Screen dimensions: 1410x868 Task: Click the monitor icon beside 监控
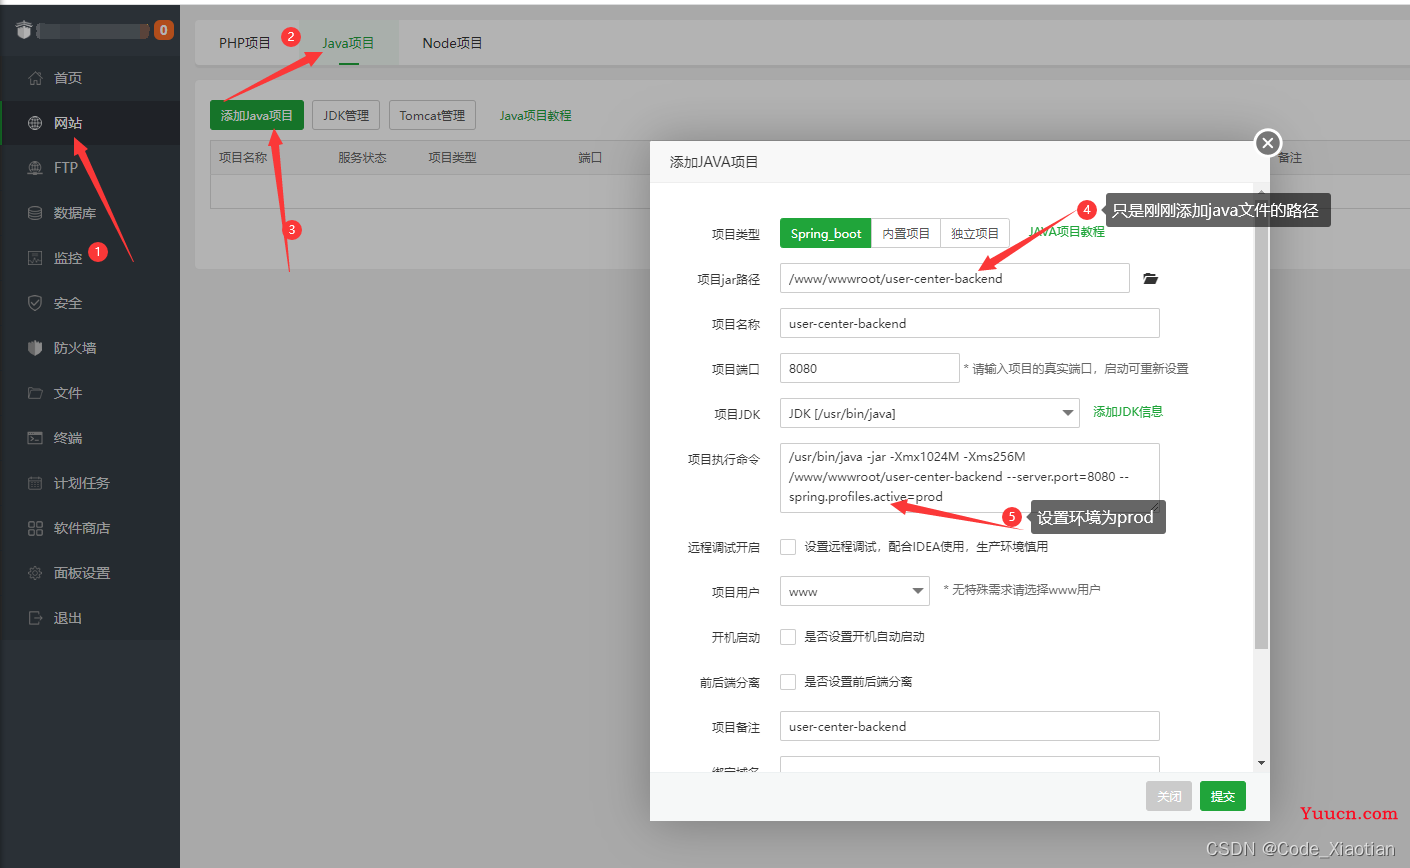35,258
